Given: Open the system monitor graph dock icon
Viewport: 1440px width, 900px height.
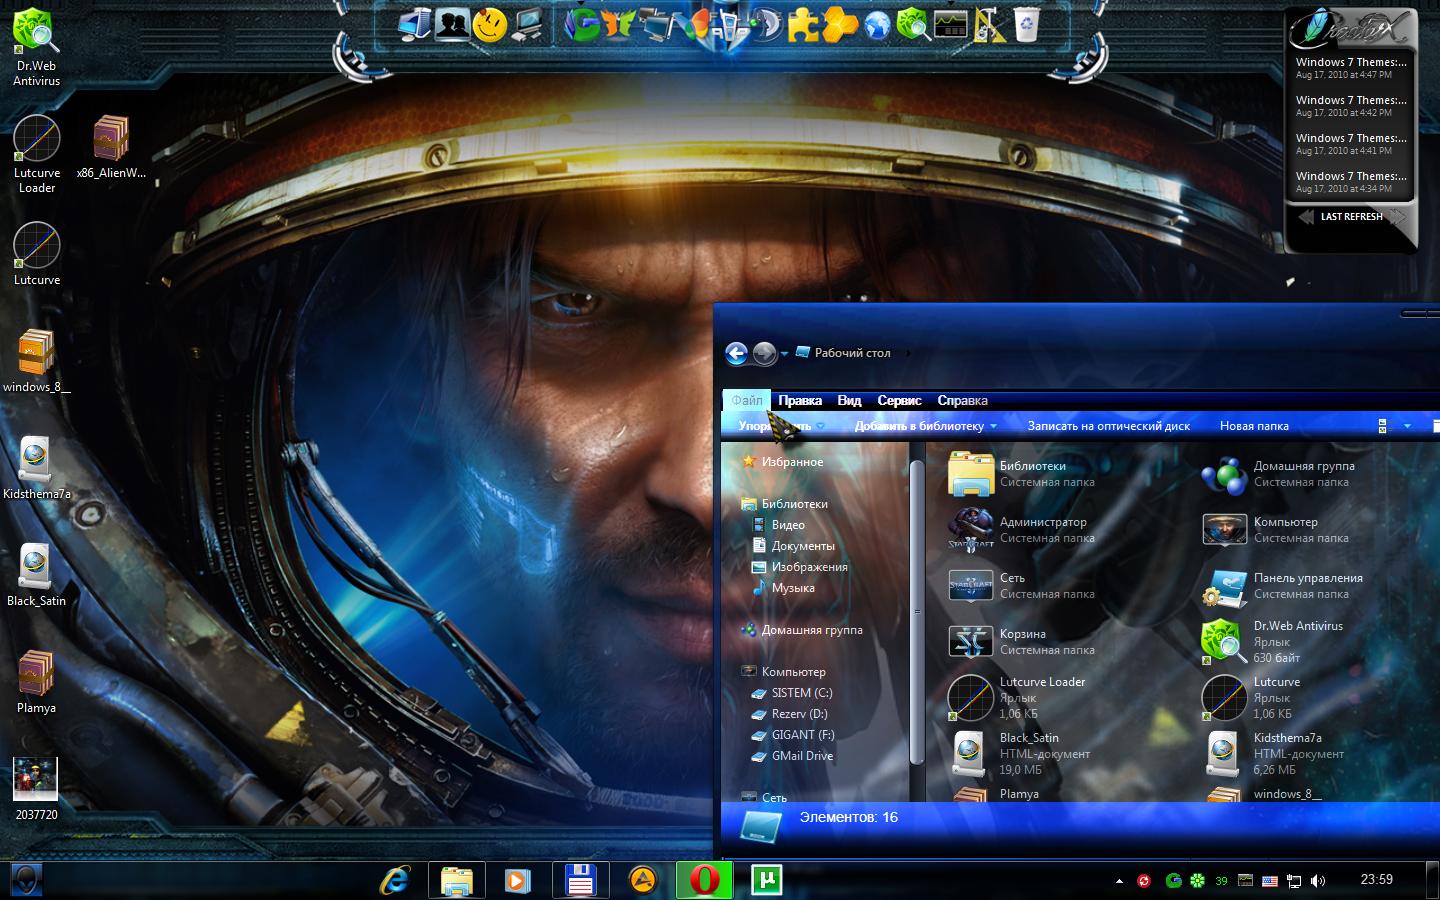Looking at the screenshot, I should click(x=951, y=25).
